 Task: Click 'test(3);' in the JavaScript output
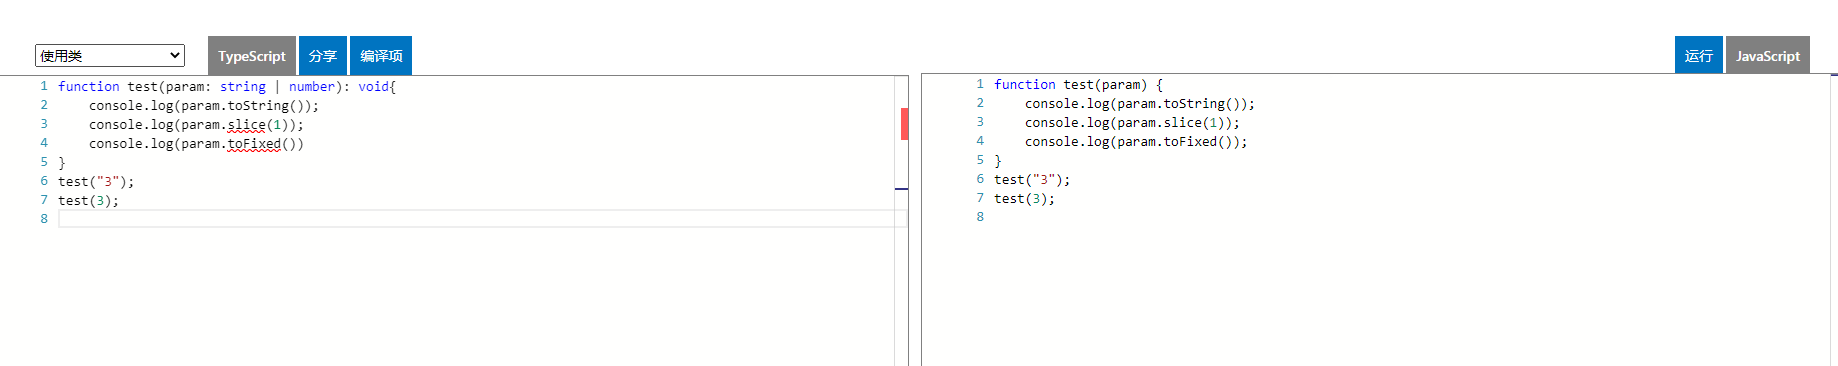tap(1024, 199)
